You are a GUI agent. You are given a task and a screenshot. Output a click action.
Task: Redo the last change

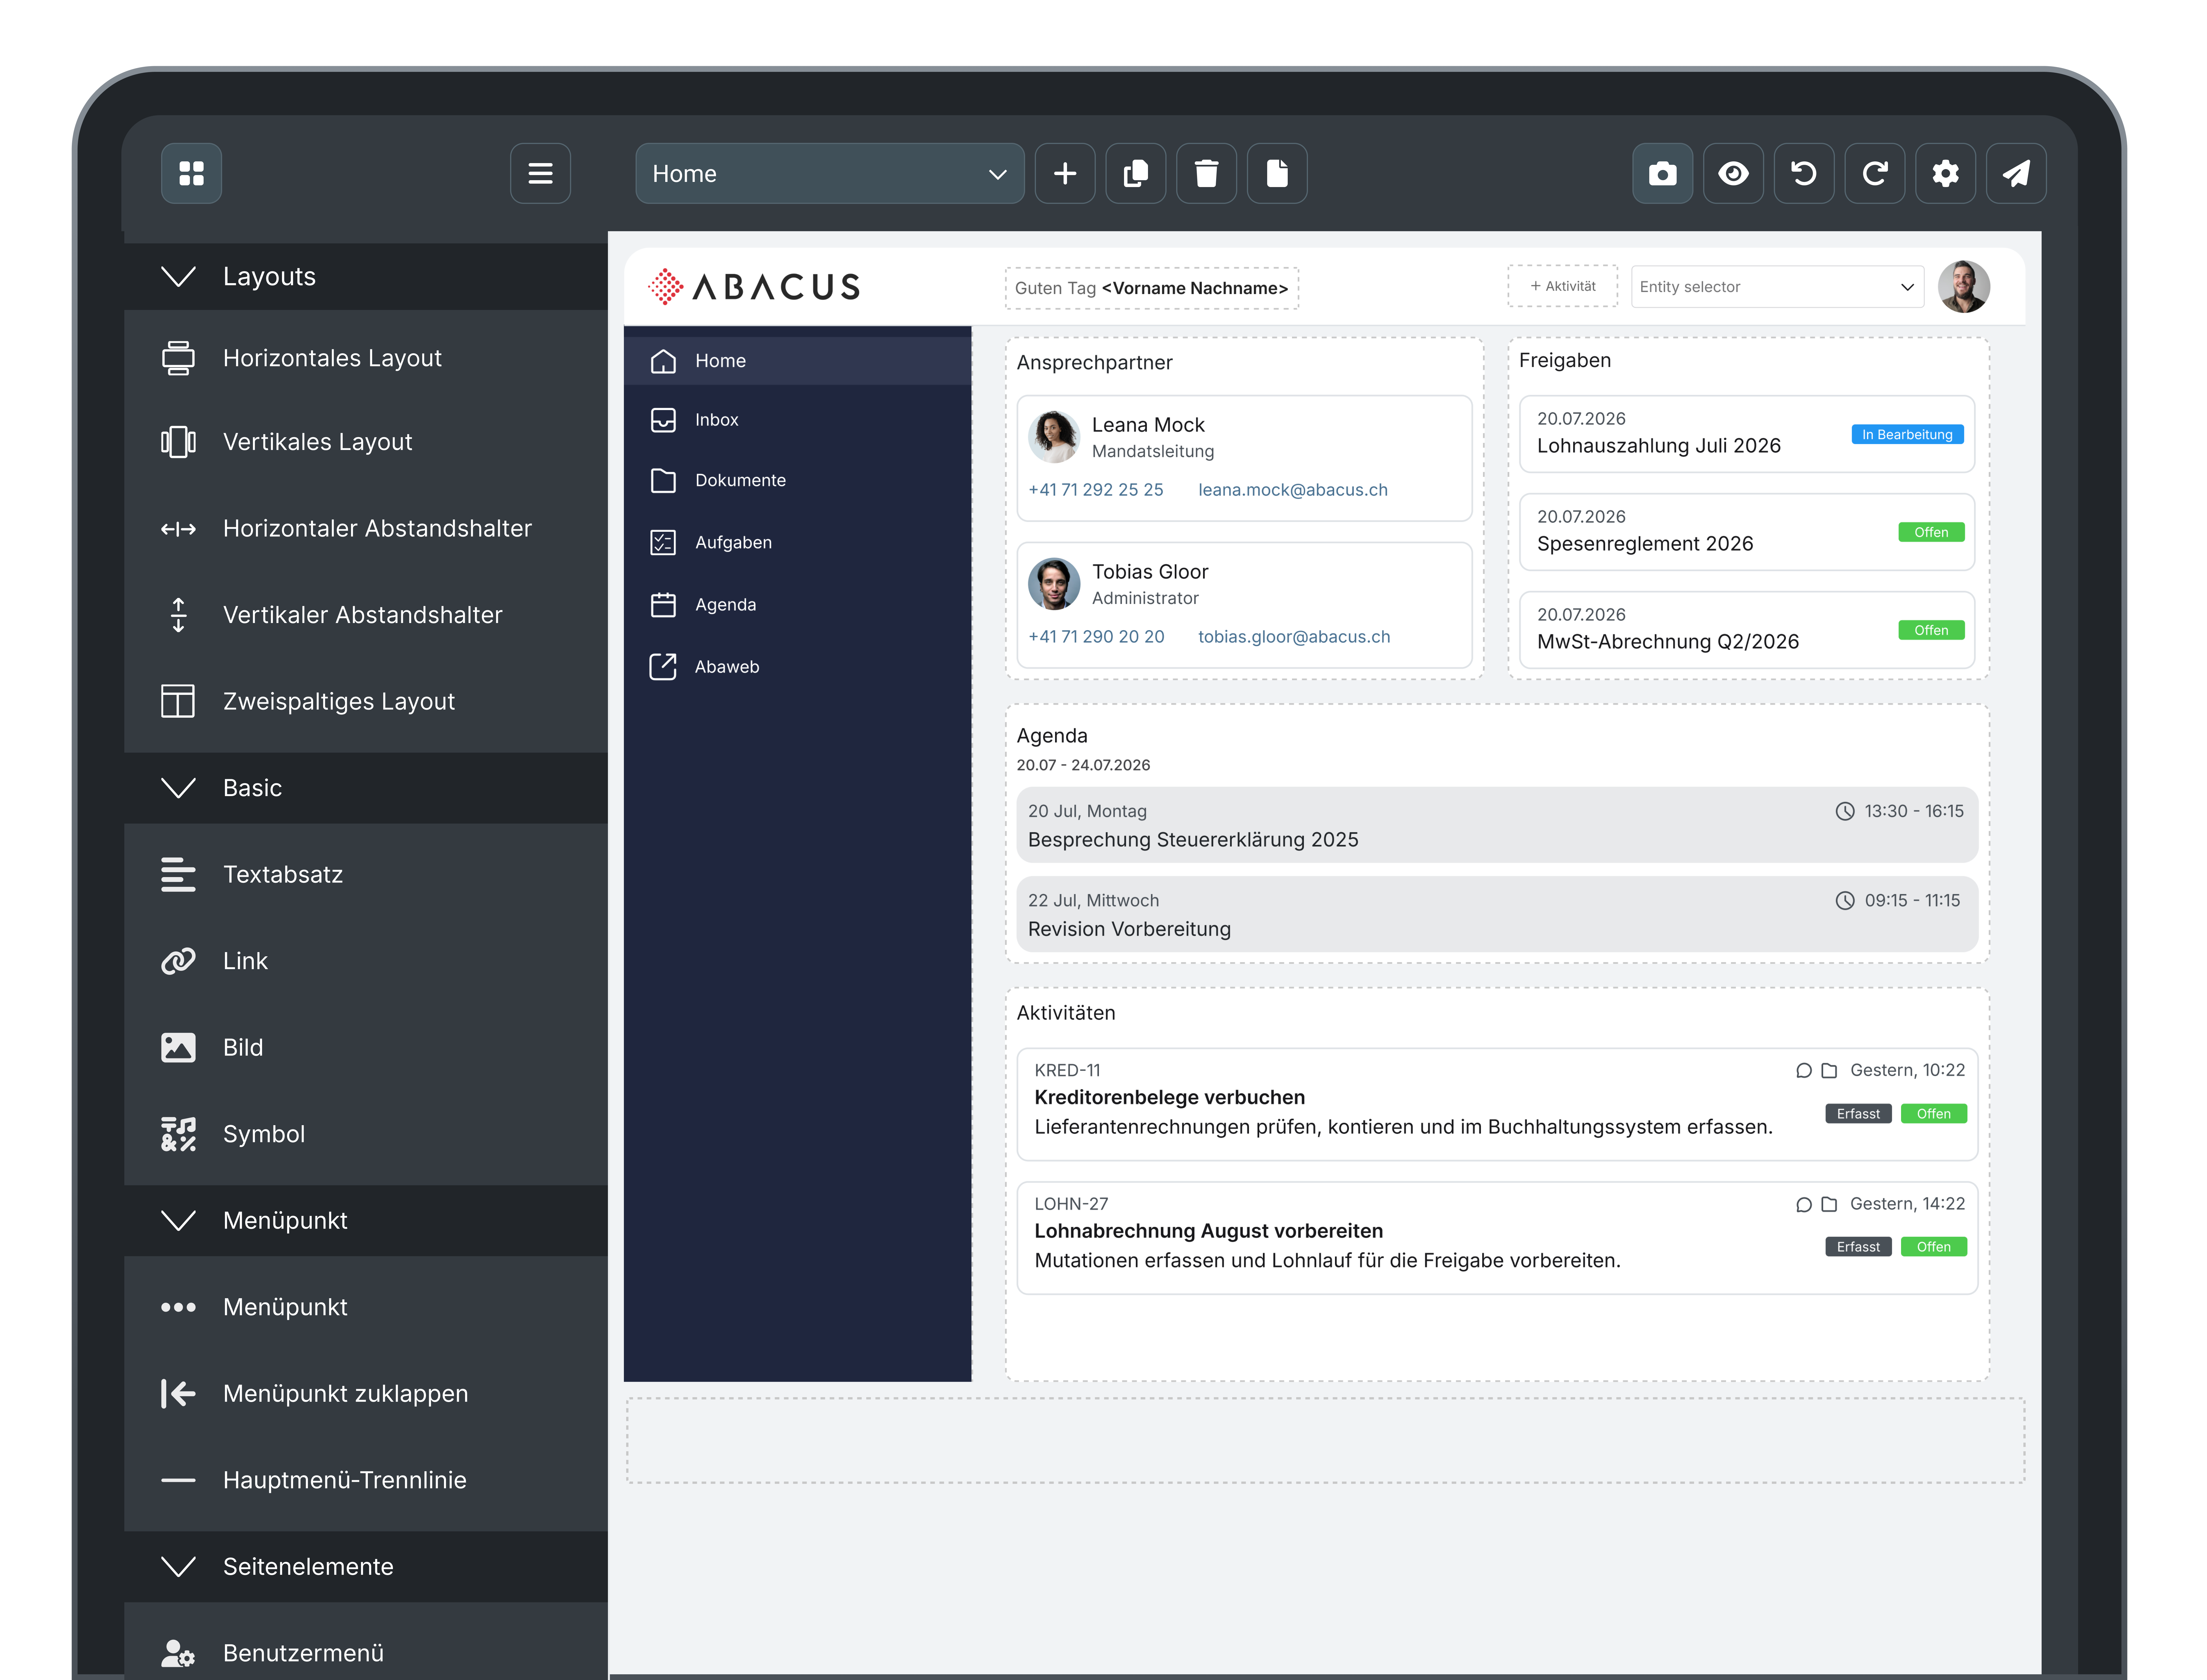point(1875,173)
